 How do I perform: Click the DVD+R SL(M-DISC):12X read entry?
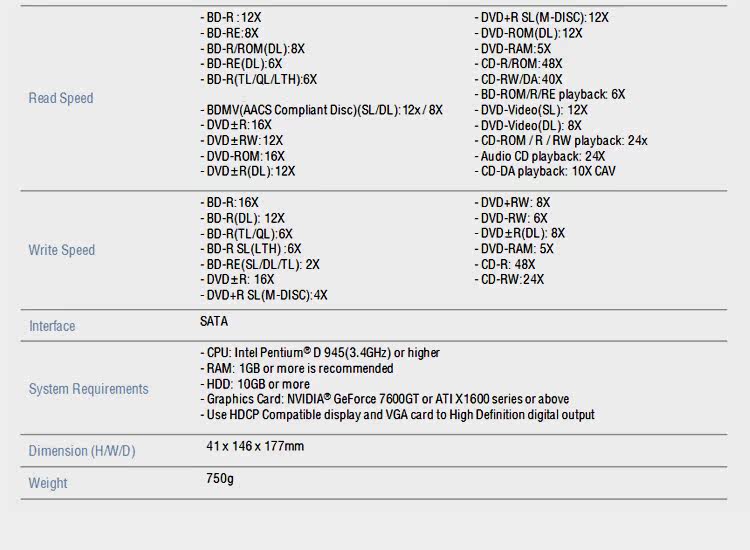[x=541, y=18]
